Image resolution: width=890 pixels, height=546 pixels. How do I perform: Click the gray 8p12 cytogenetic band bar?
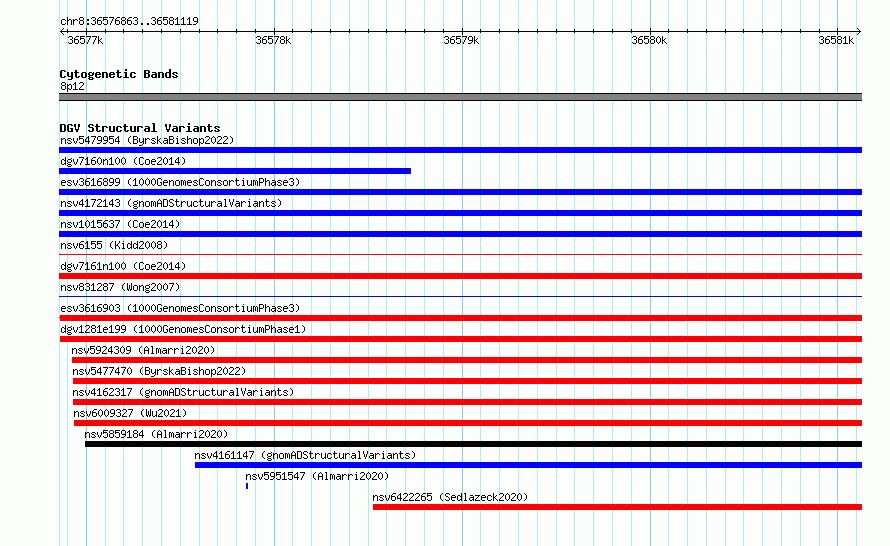coord(460,97)
